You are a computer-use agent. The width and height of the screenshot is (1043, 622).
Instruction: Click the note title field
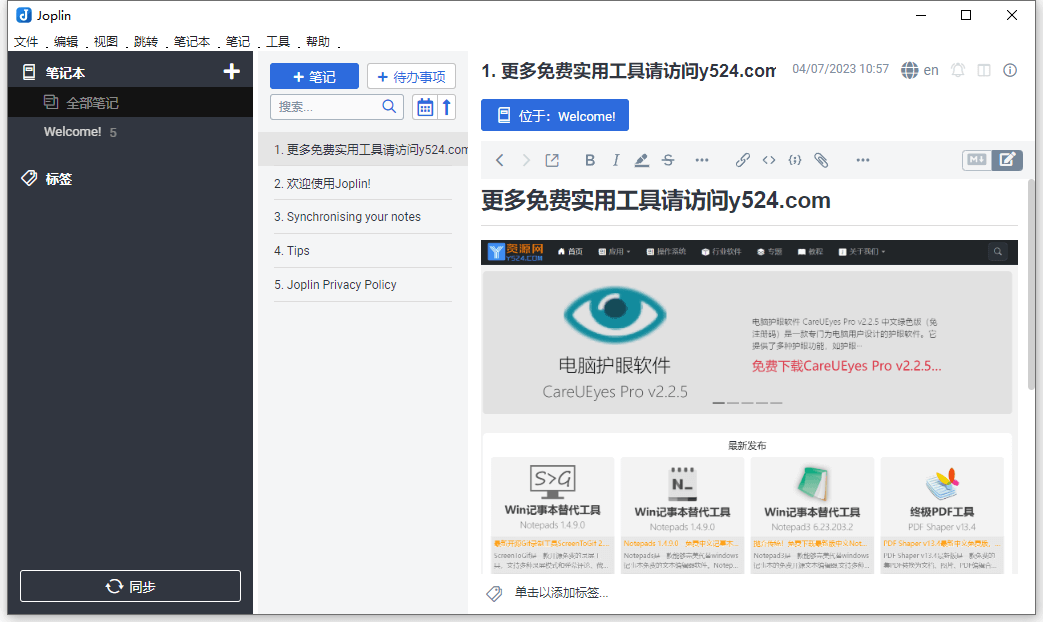[629, 71]
